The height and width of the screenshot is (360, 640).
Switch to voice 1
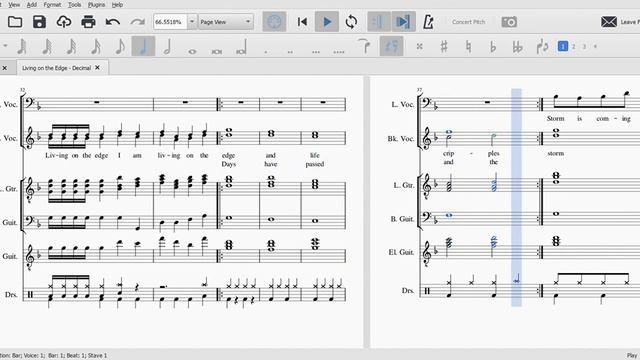coord(563,47)
